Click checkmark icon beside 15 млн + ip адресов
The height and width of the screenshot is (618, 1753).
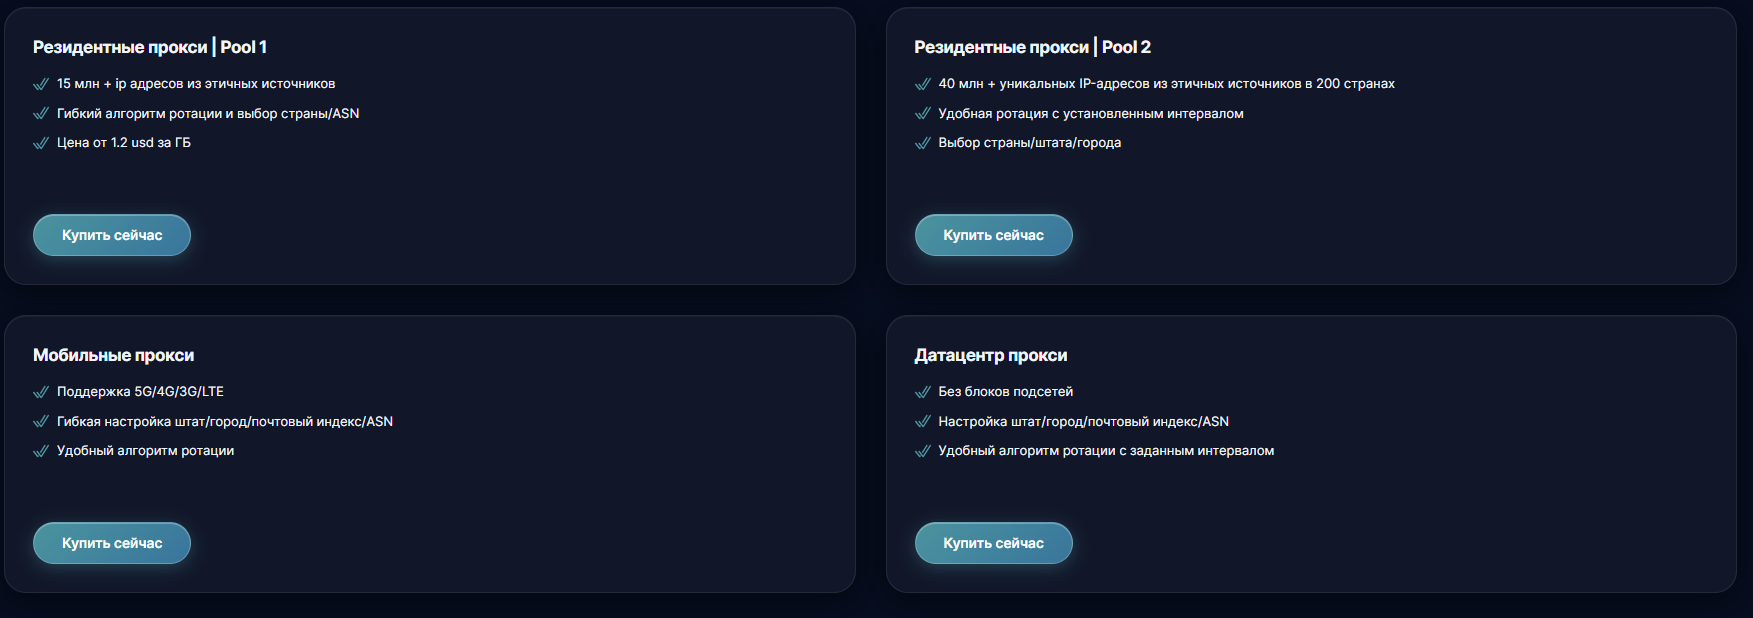(41, 84)
